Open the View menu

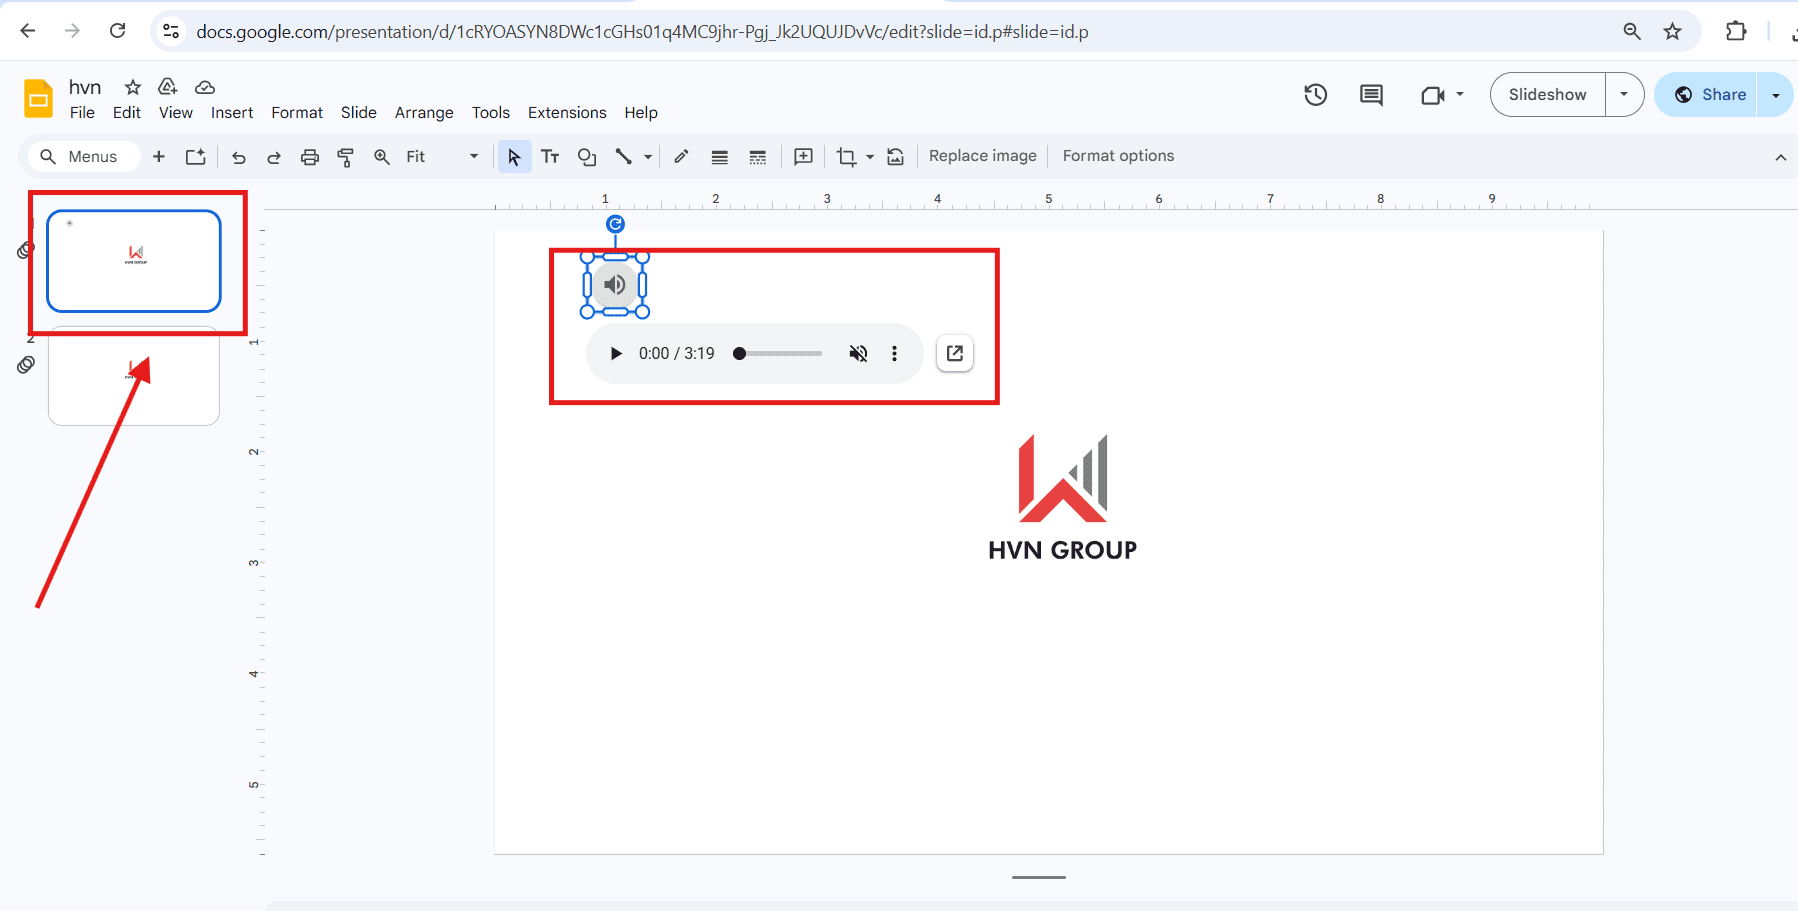(176, 113)
